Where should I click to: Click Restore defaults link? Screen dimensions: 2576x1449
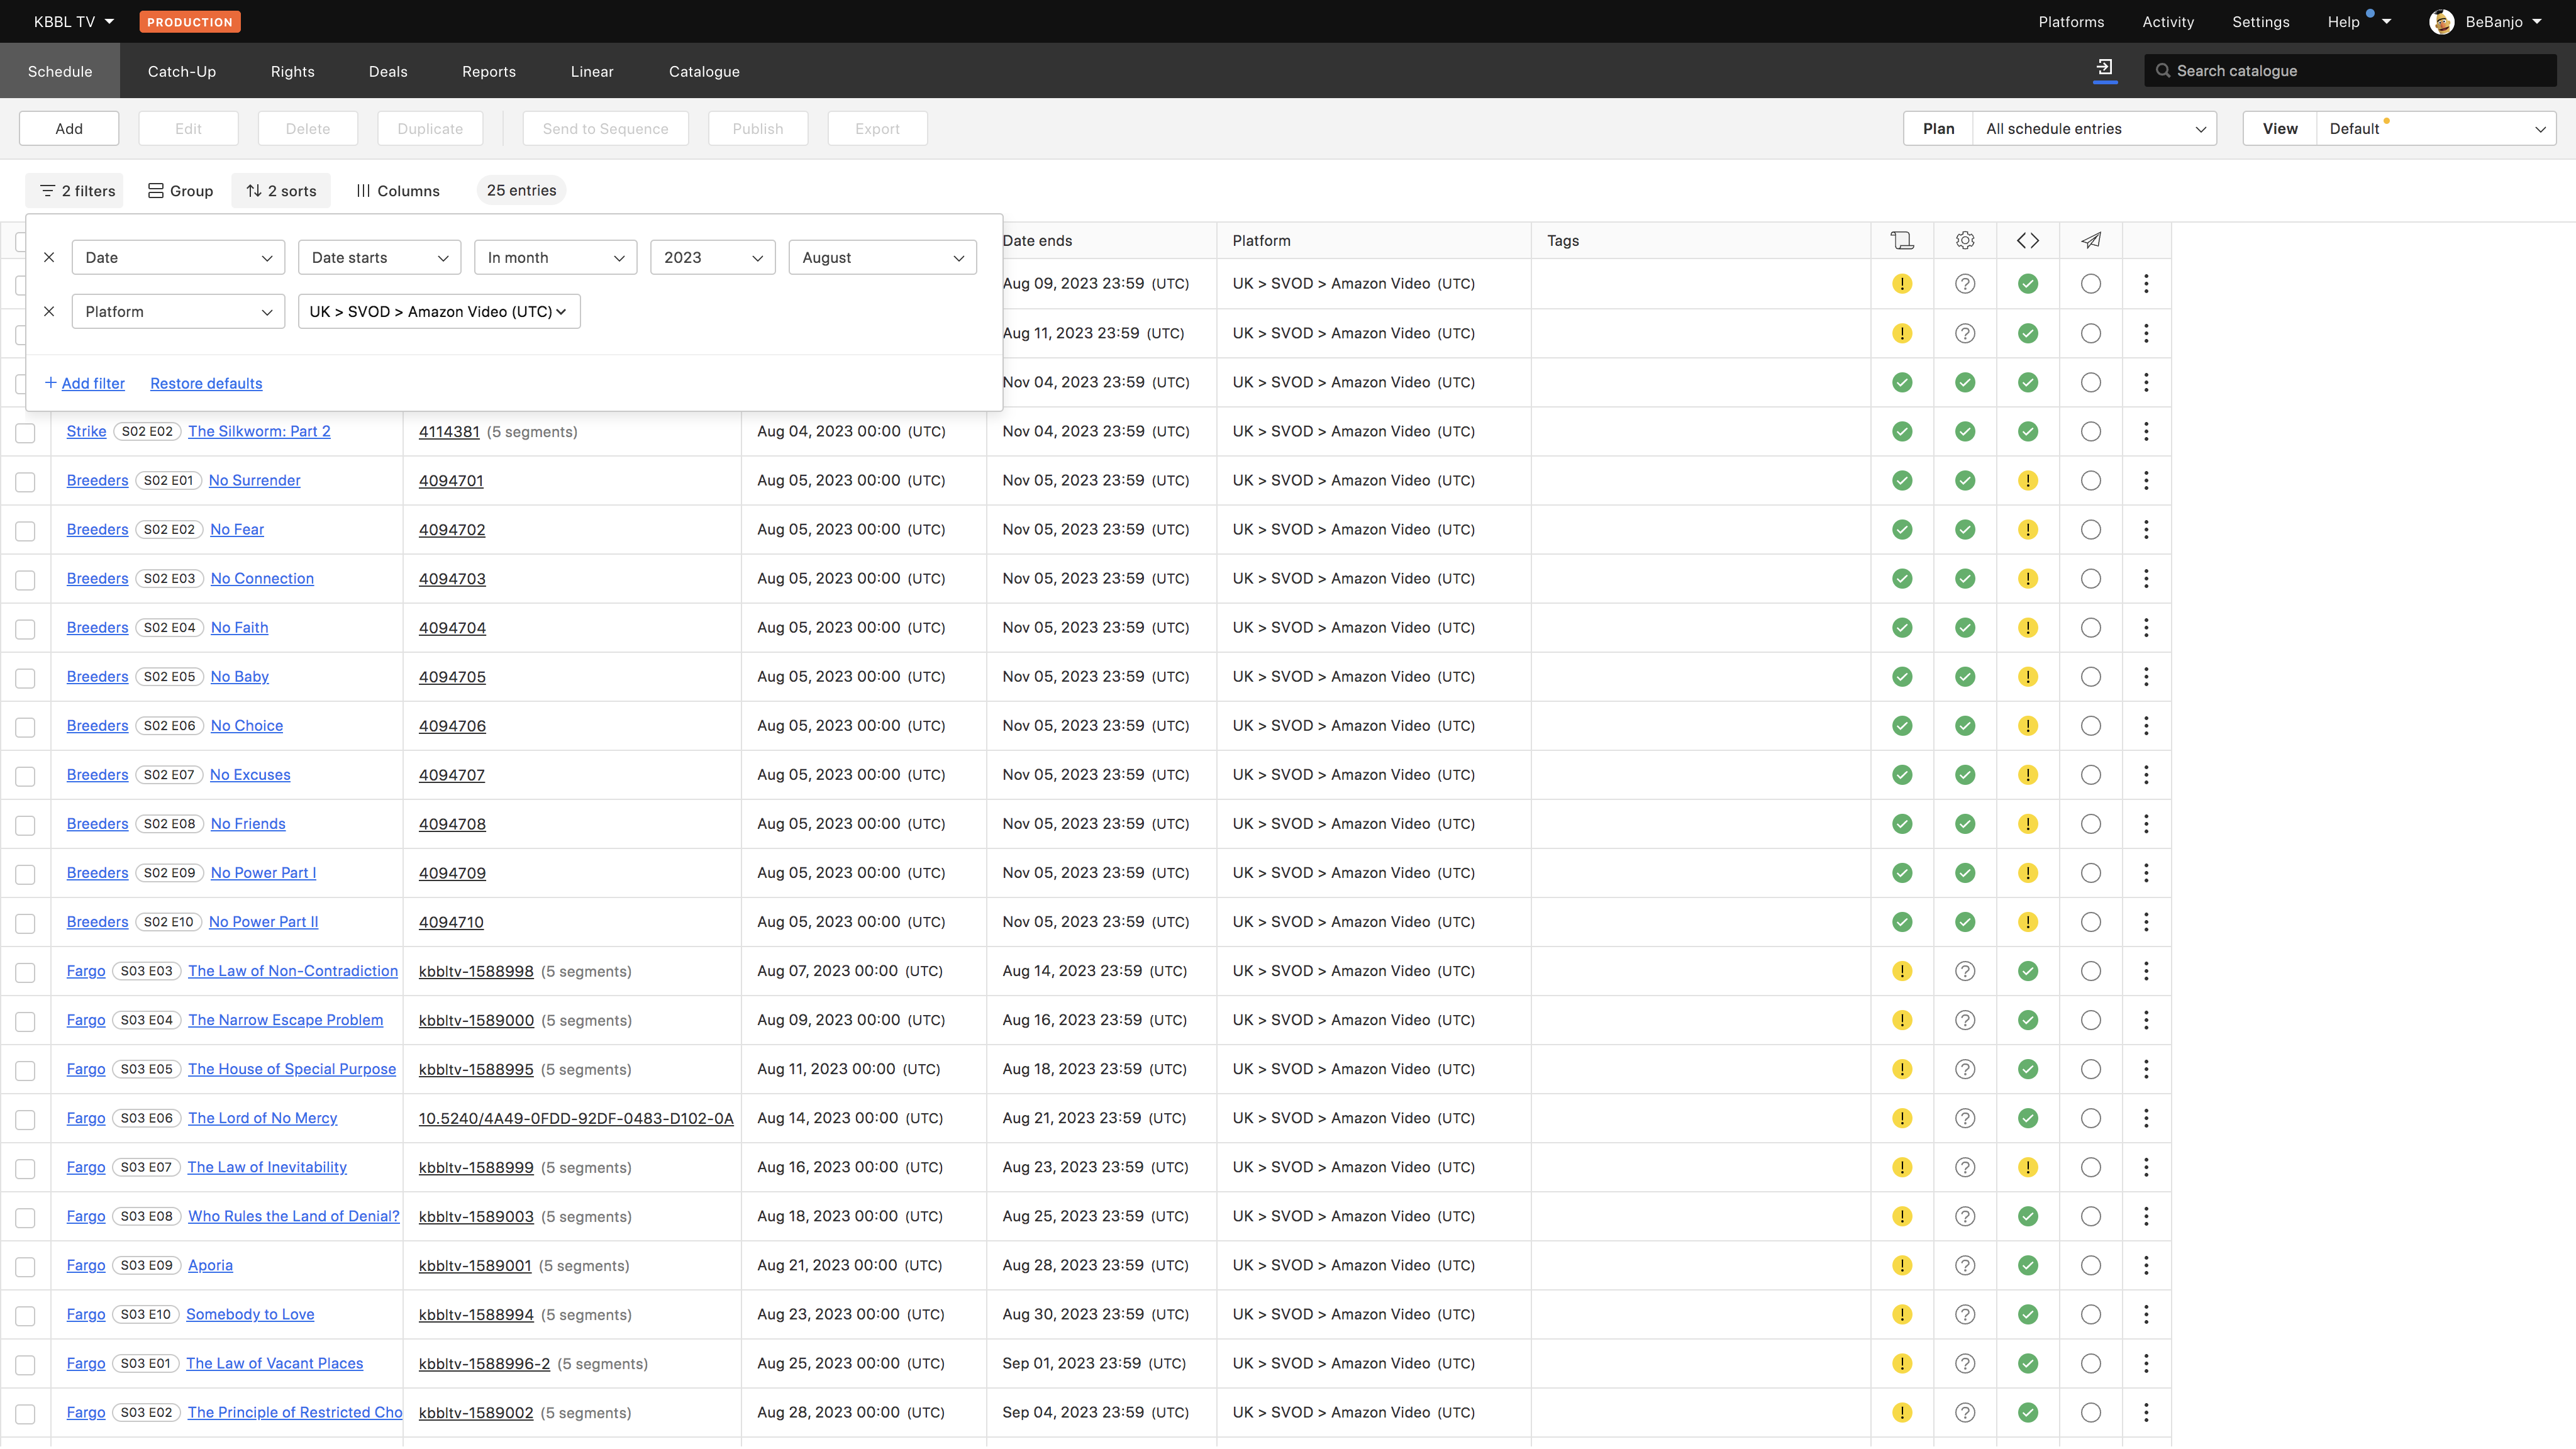[x=206, y=383]
